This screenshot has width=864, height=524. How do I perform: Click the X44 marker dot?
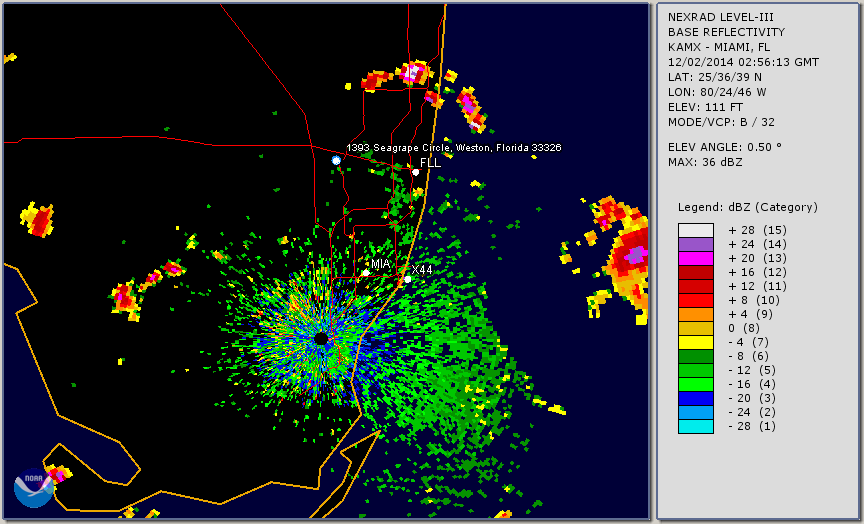click(x=408, y=280)
